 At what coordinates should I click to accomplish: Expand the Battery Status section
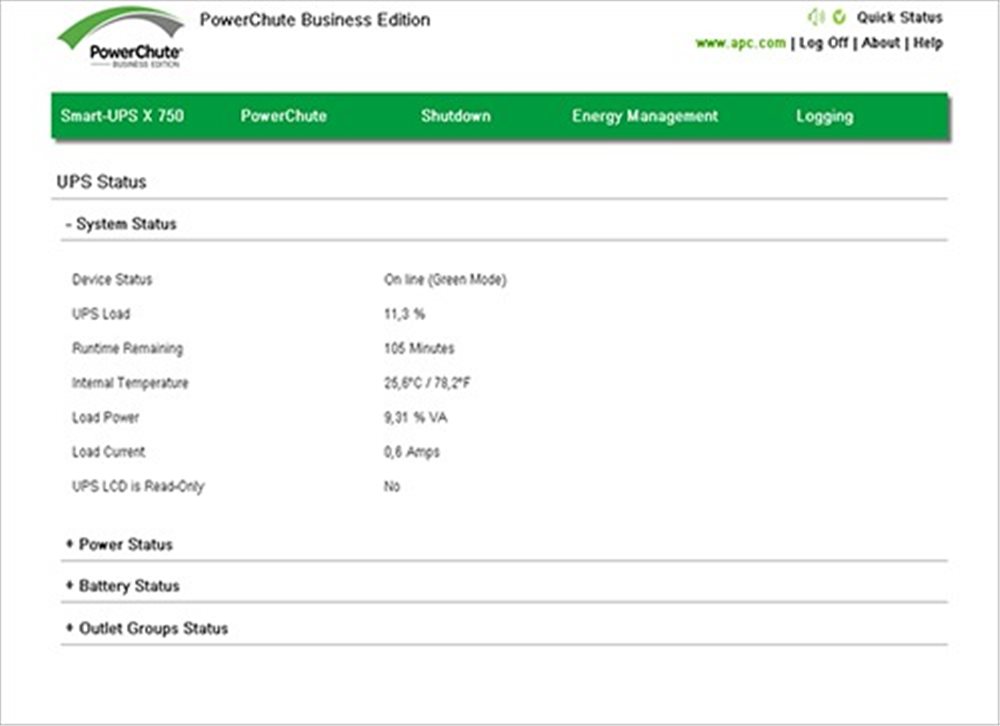click(x=123, y=586)
